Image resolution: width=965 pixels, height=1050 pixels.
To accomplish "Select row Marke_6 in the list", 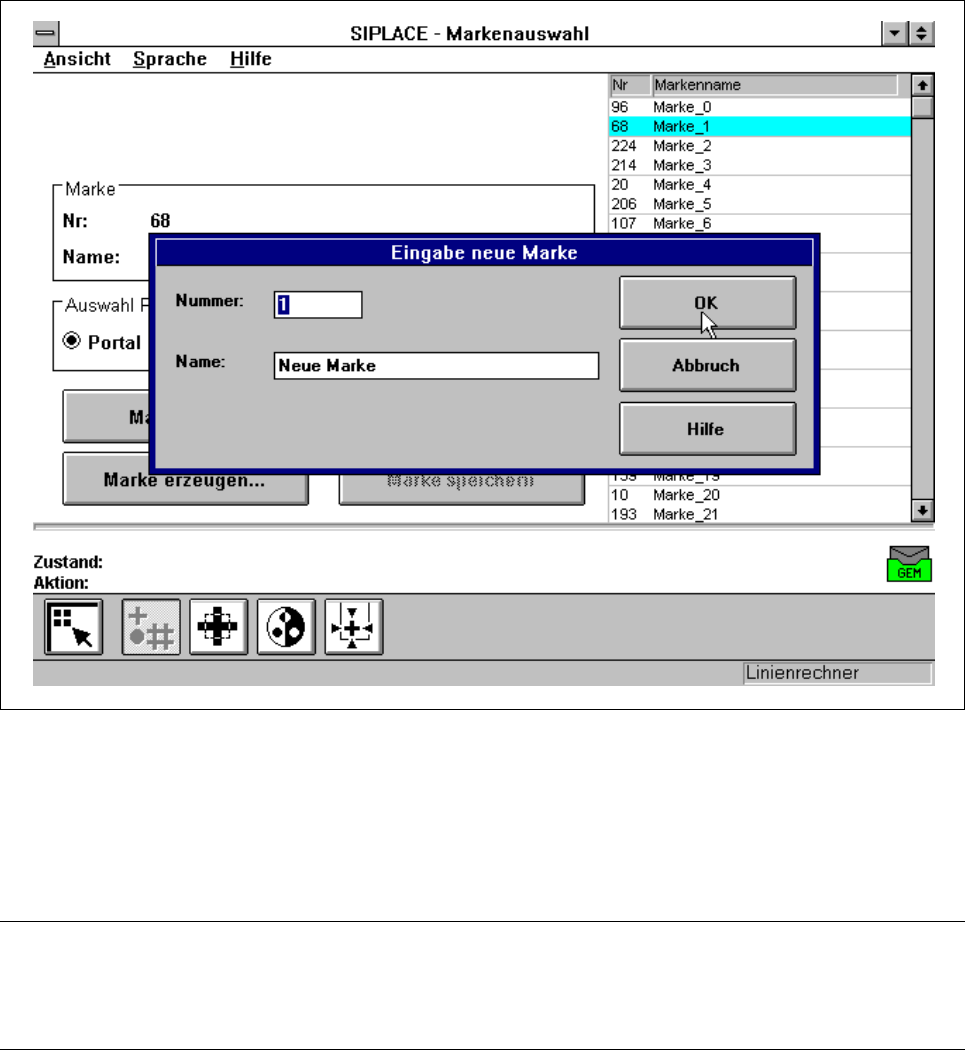I will pyautogui.click(x=759, y=224).
